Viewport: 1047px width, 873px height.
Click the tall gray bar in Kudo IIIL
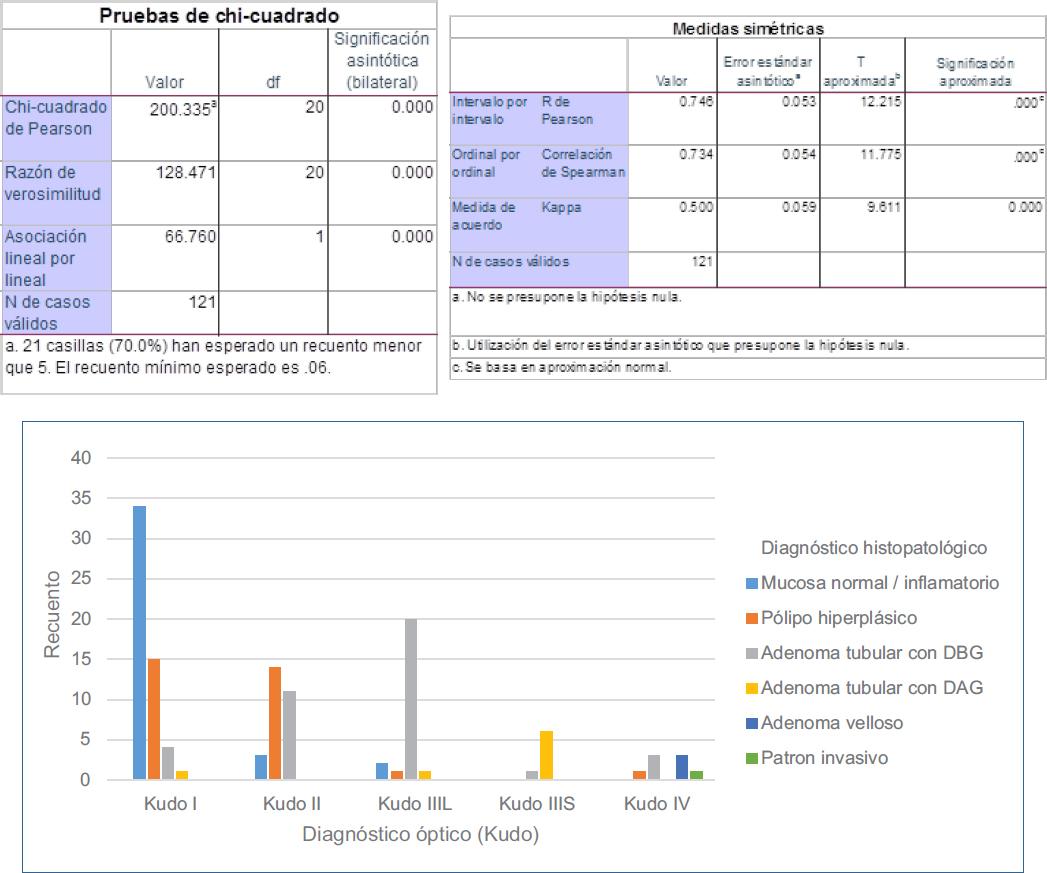point(410,699)
